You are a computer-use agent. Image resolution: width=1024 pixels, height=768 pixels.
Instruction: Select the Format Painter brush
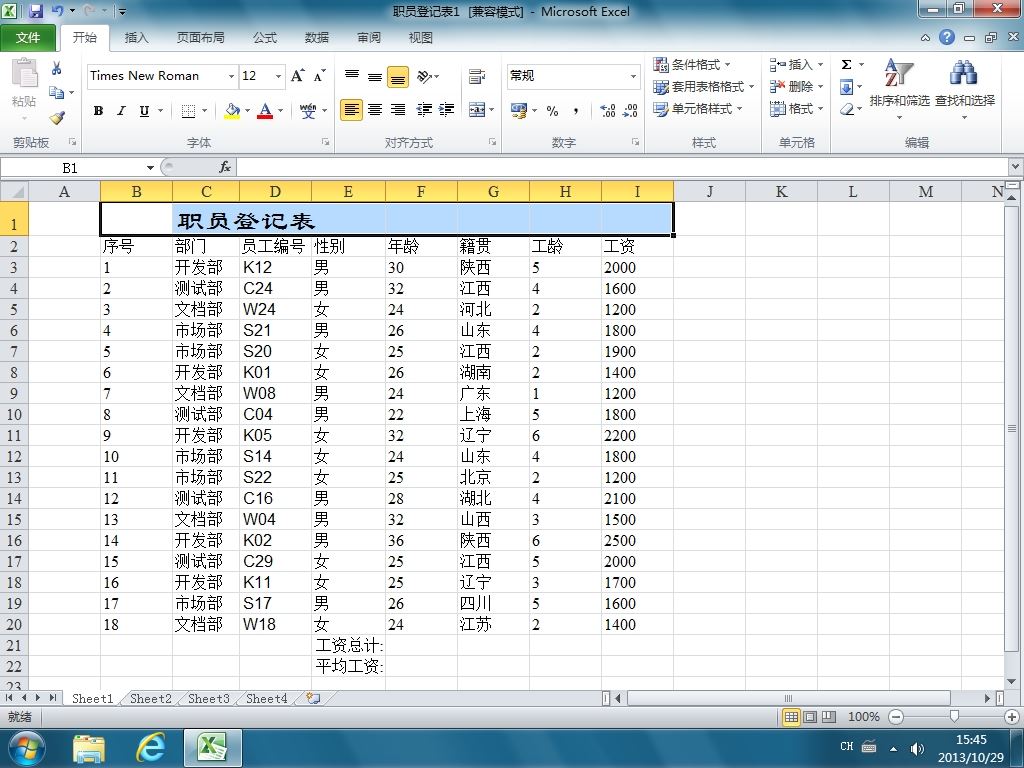coord(57,118)
